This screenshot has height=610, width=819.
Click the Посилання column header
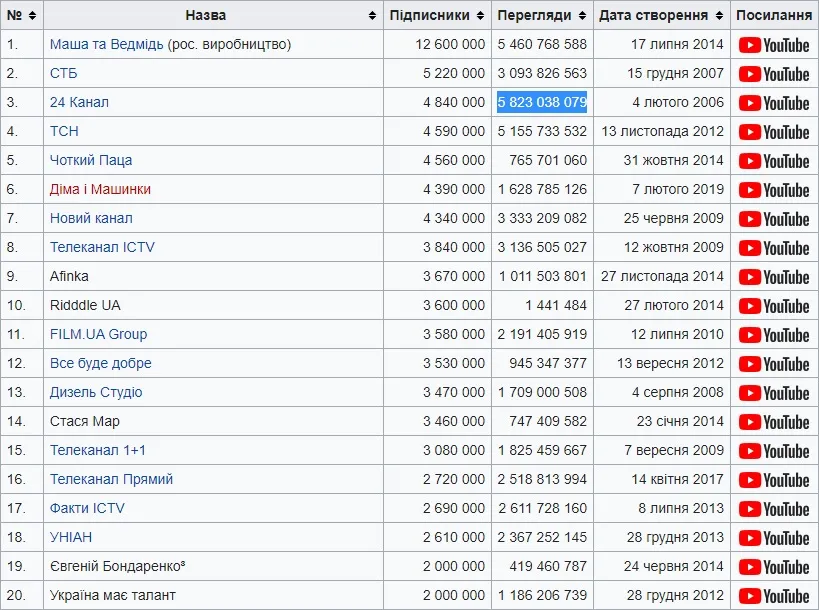coord(774,16)
